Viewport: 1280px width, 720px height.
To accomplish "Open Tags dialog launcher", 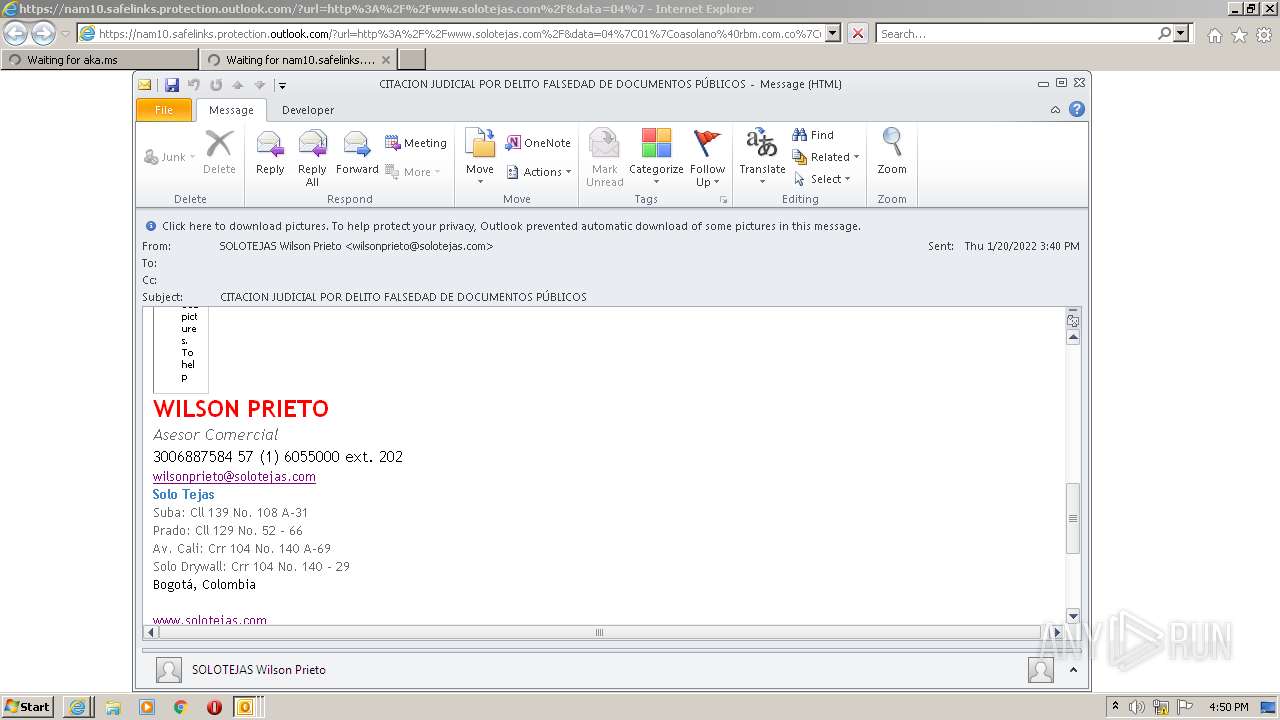I will (723, 200).
